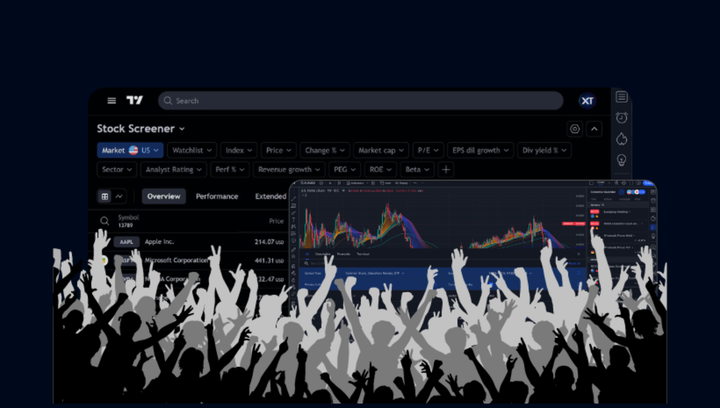Open the hotlists flame sidebar icon
The width and height of the screenshot is (720, 408).
pyautogui.click(x=622, y=139)
